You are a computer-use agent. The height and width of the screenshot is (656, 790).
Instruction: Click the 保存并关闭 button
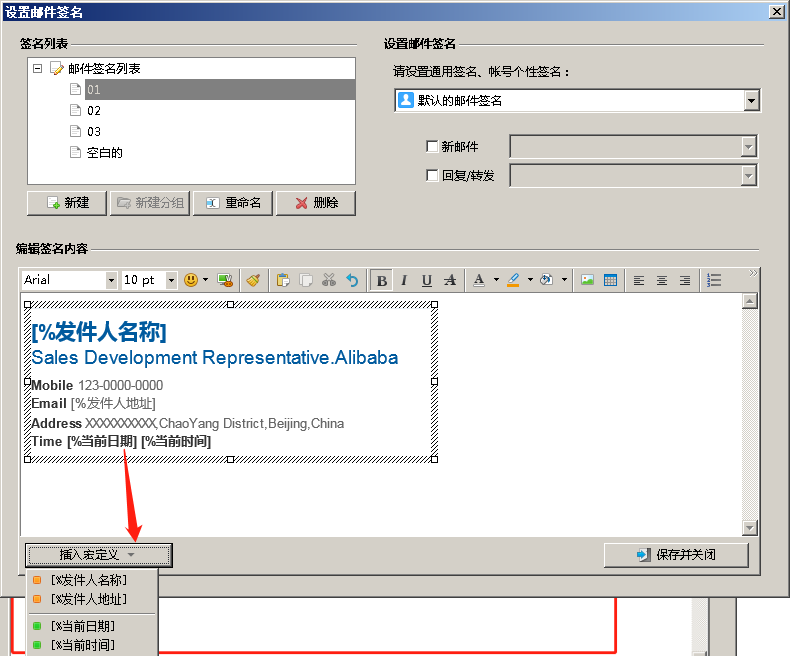pyautogui.click(x=676, y=555)
